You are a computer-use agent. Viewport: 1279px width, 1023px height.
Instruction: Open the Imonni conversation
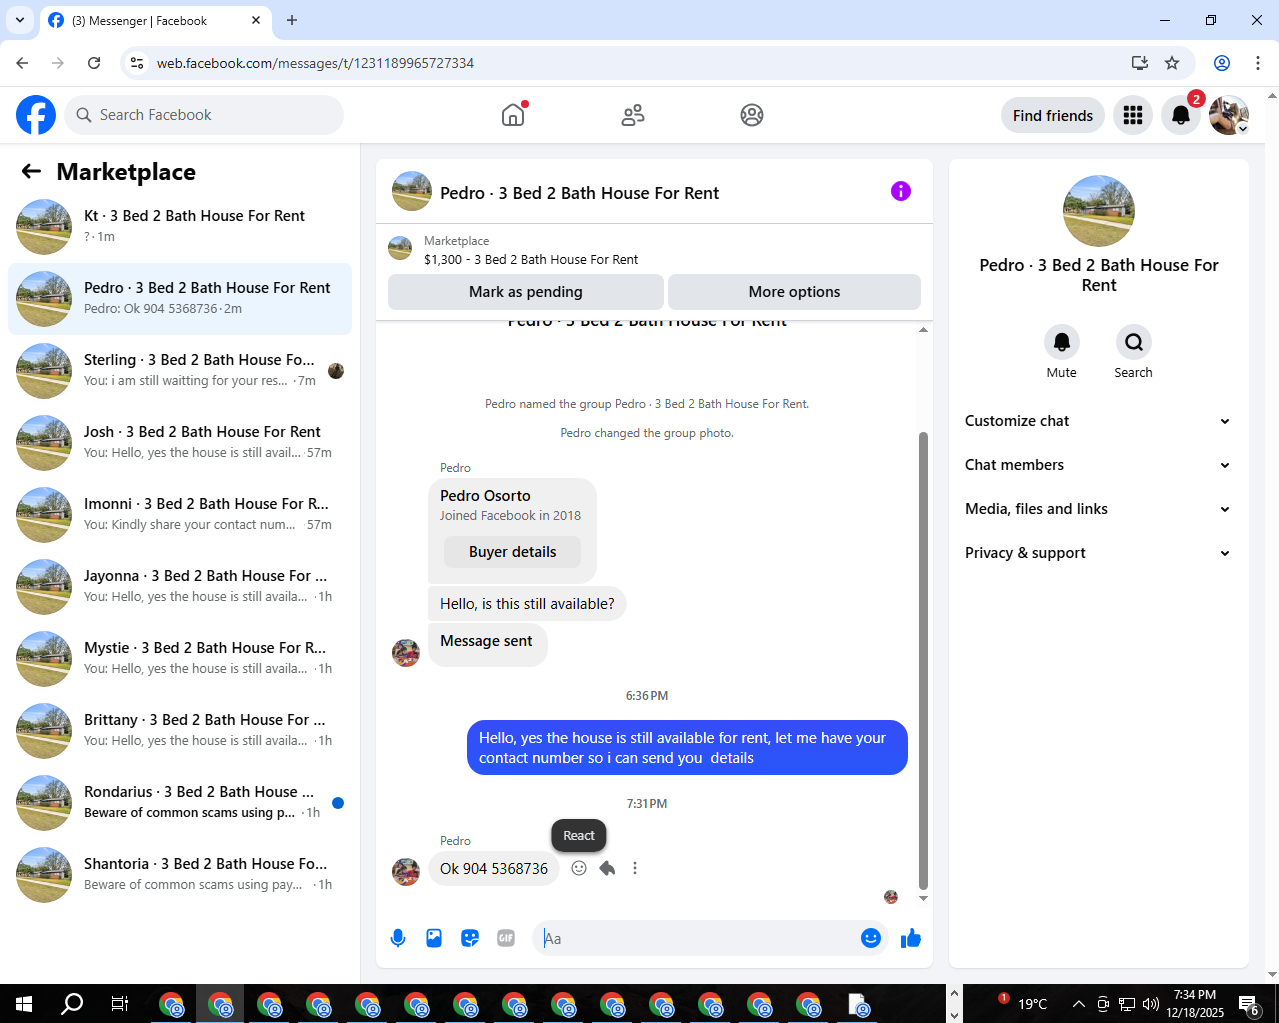pos(180,515)
